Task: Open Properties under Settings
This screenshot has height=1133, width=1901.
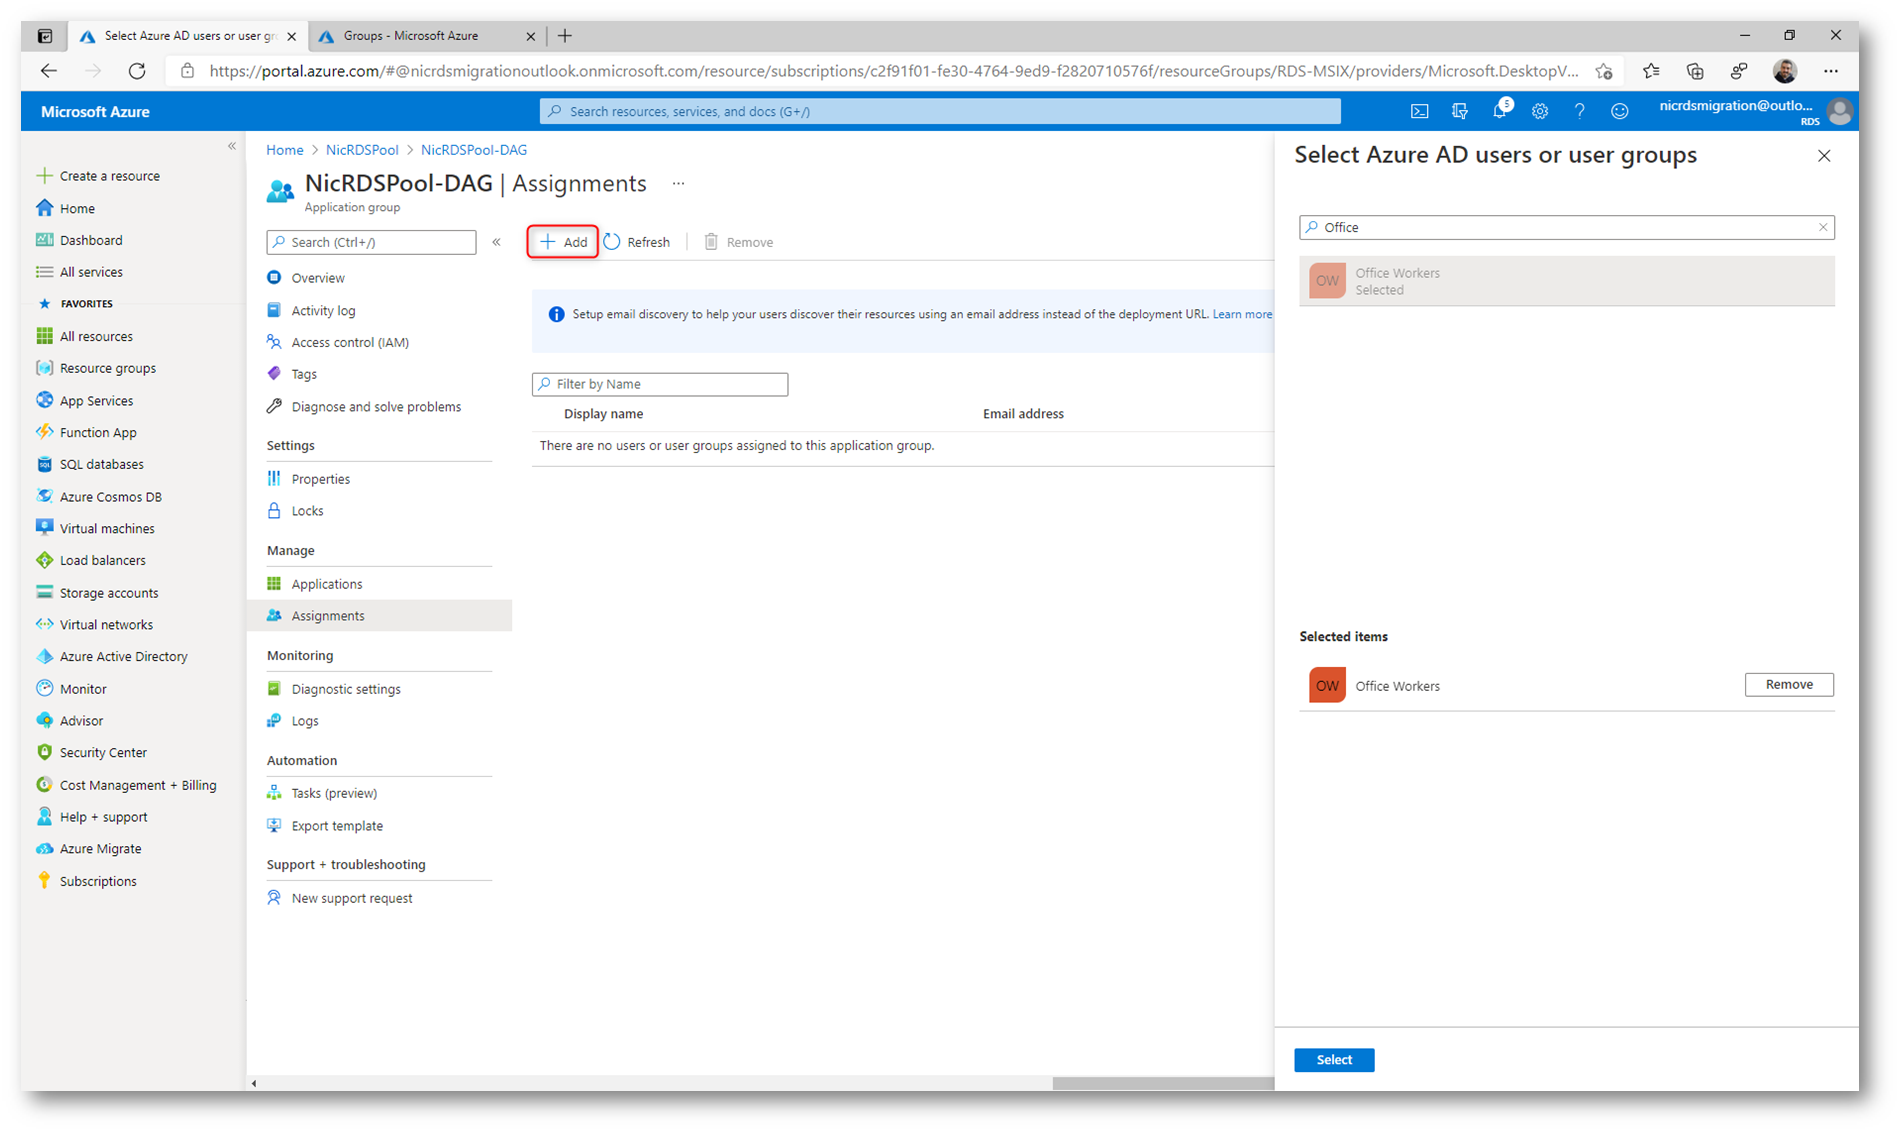Action: (x=320, y=479)
